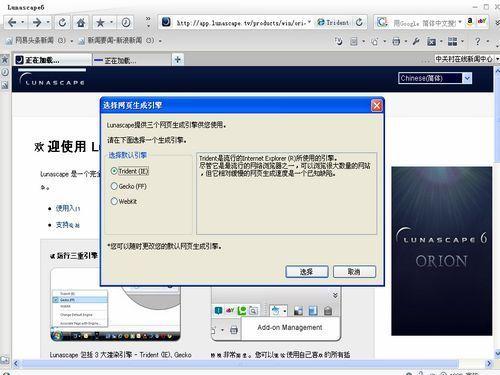Switch to the second loading tab
Image resolution: width=500 pixels, height=375 pixels.
click(132, 60)
